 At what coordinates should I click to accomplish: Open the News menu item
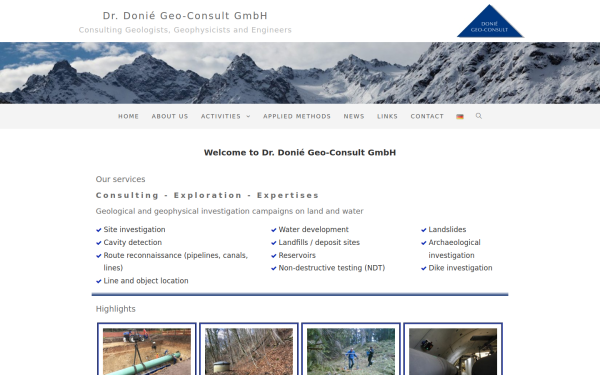coord(354,116)
